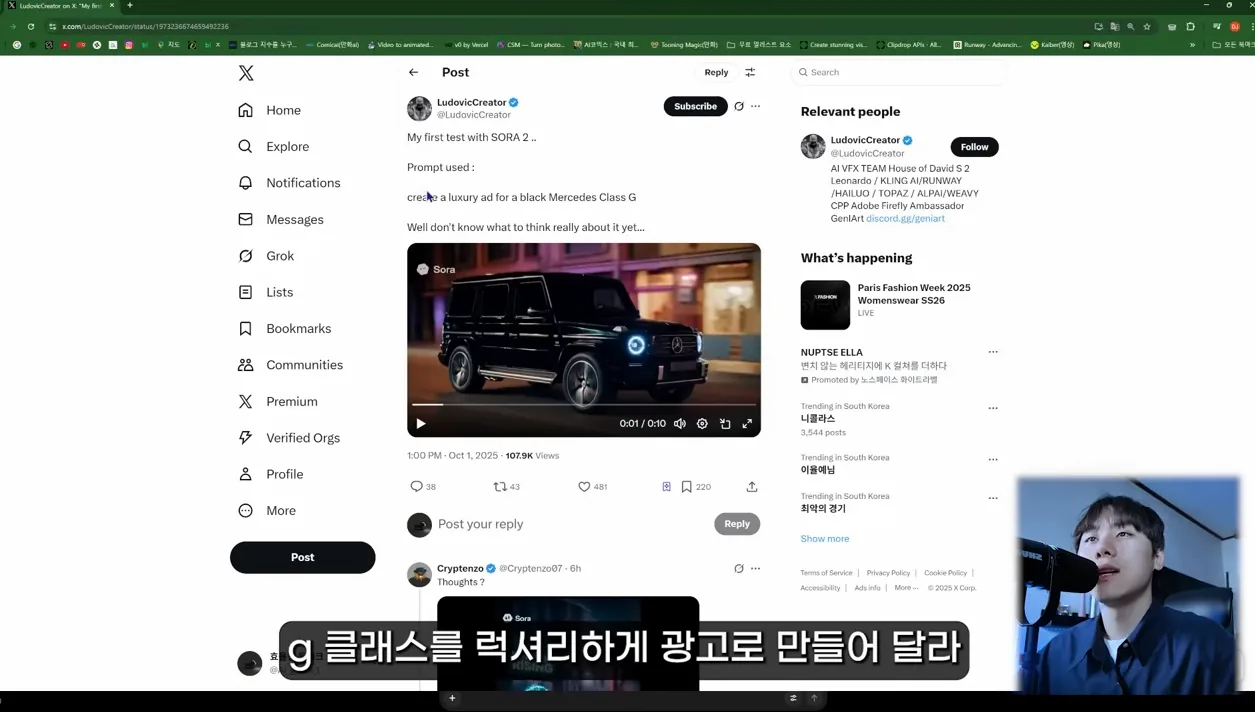Open Messages from the sidebar
This screenshot has height=712, width=1255.
(280, 219)
